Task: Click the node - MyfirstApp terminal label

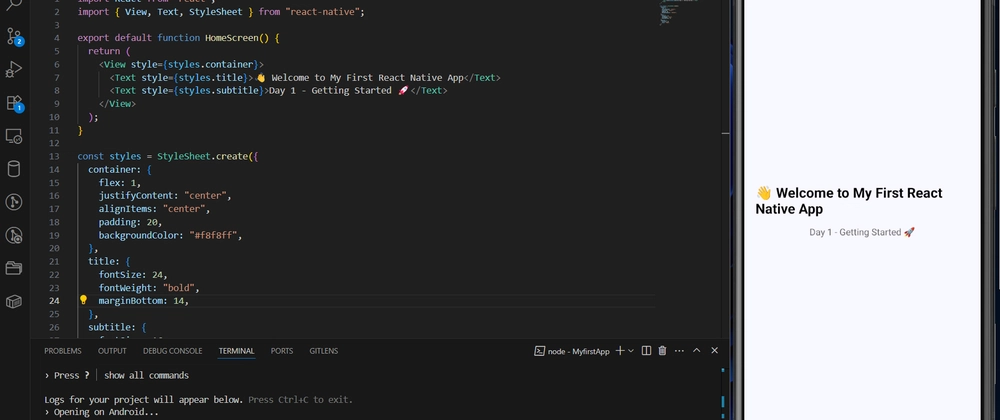Action: [x=578, y=351]
